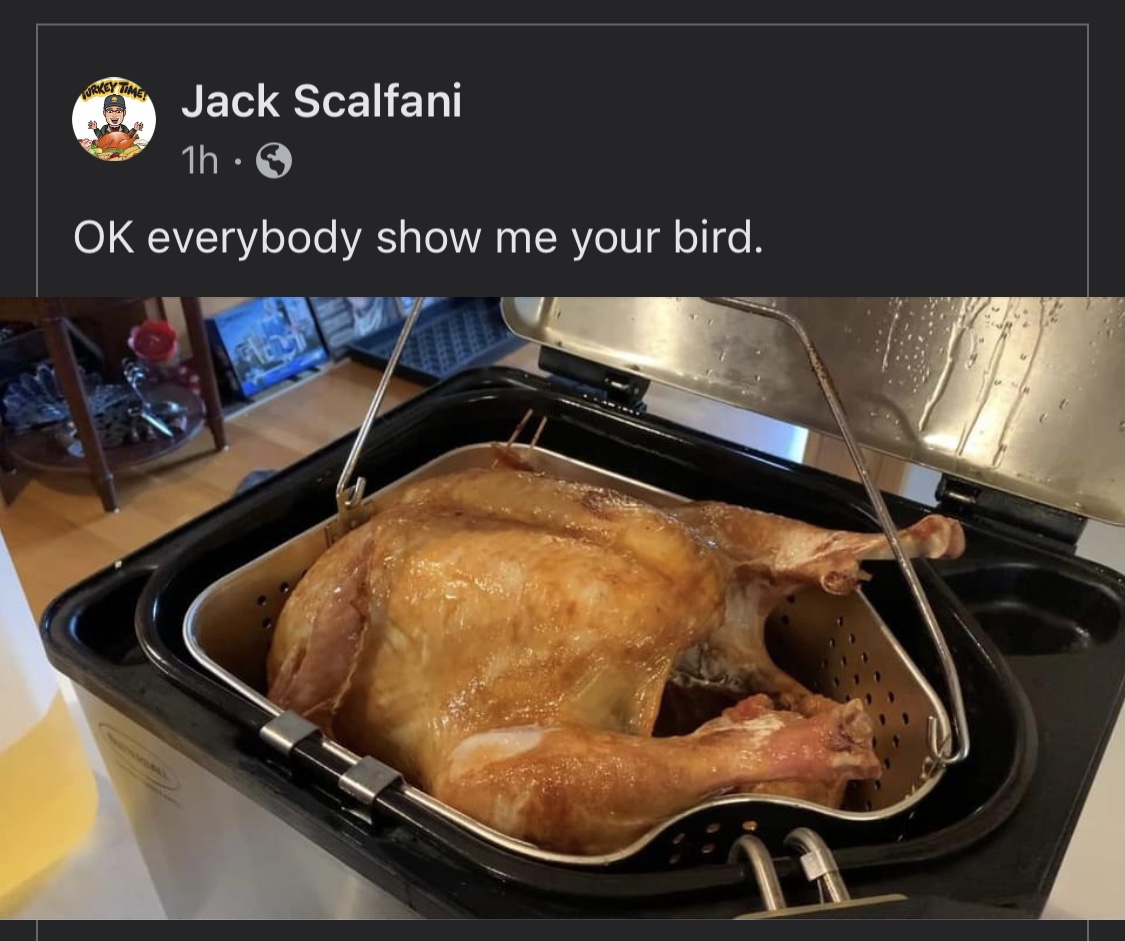Open the fried turkey photo
The image size is (1125, 941).
[562, 607]
